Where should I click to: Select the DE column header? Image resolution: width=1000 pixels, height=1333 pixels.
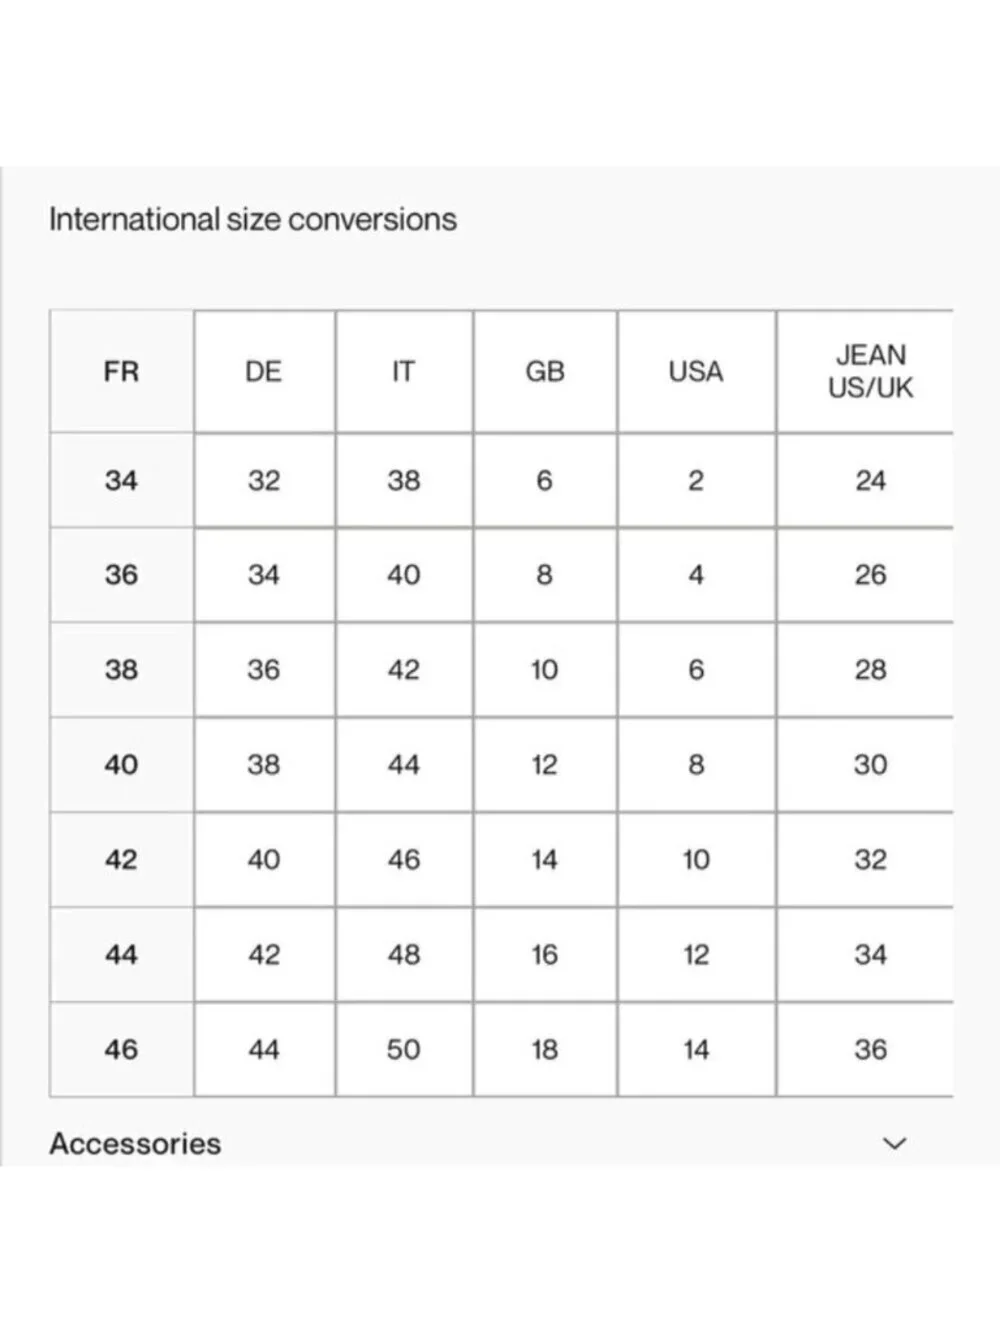pyautogui.click(x=264, y=371)
